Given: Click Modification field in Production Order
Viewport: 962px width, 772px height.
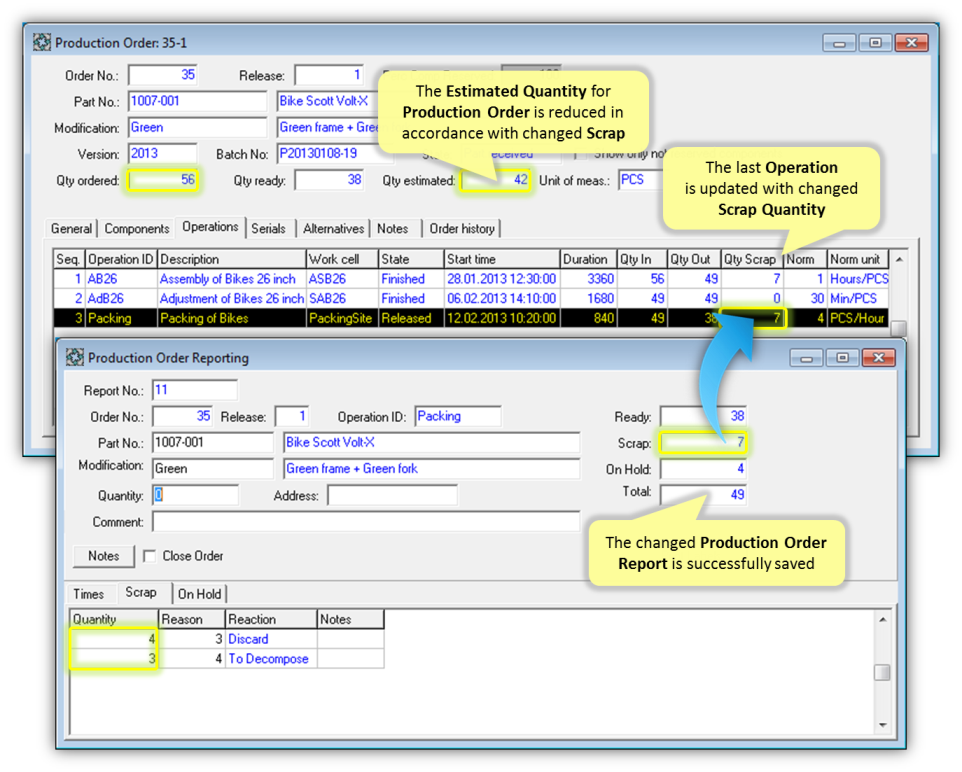Looking at the screenshot, I should point(198,128).
